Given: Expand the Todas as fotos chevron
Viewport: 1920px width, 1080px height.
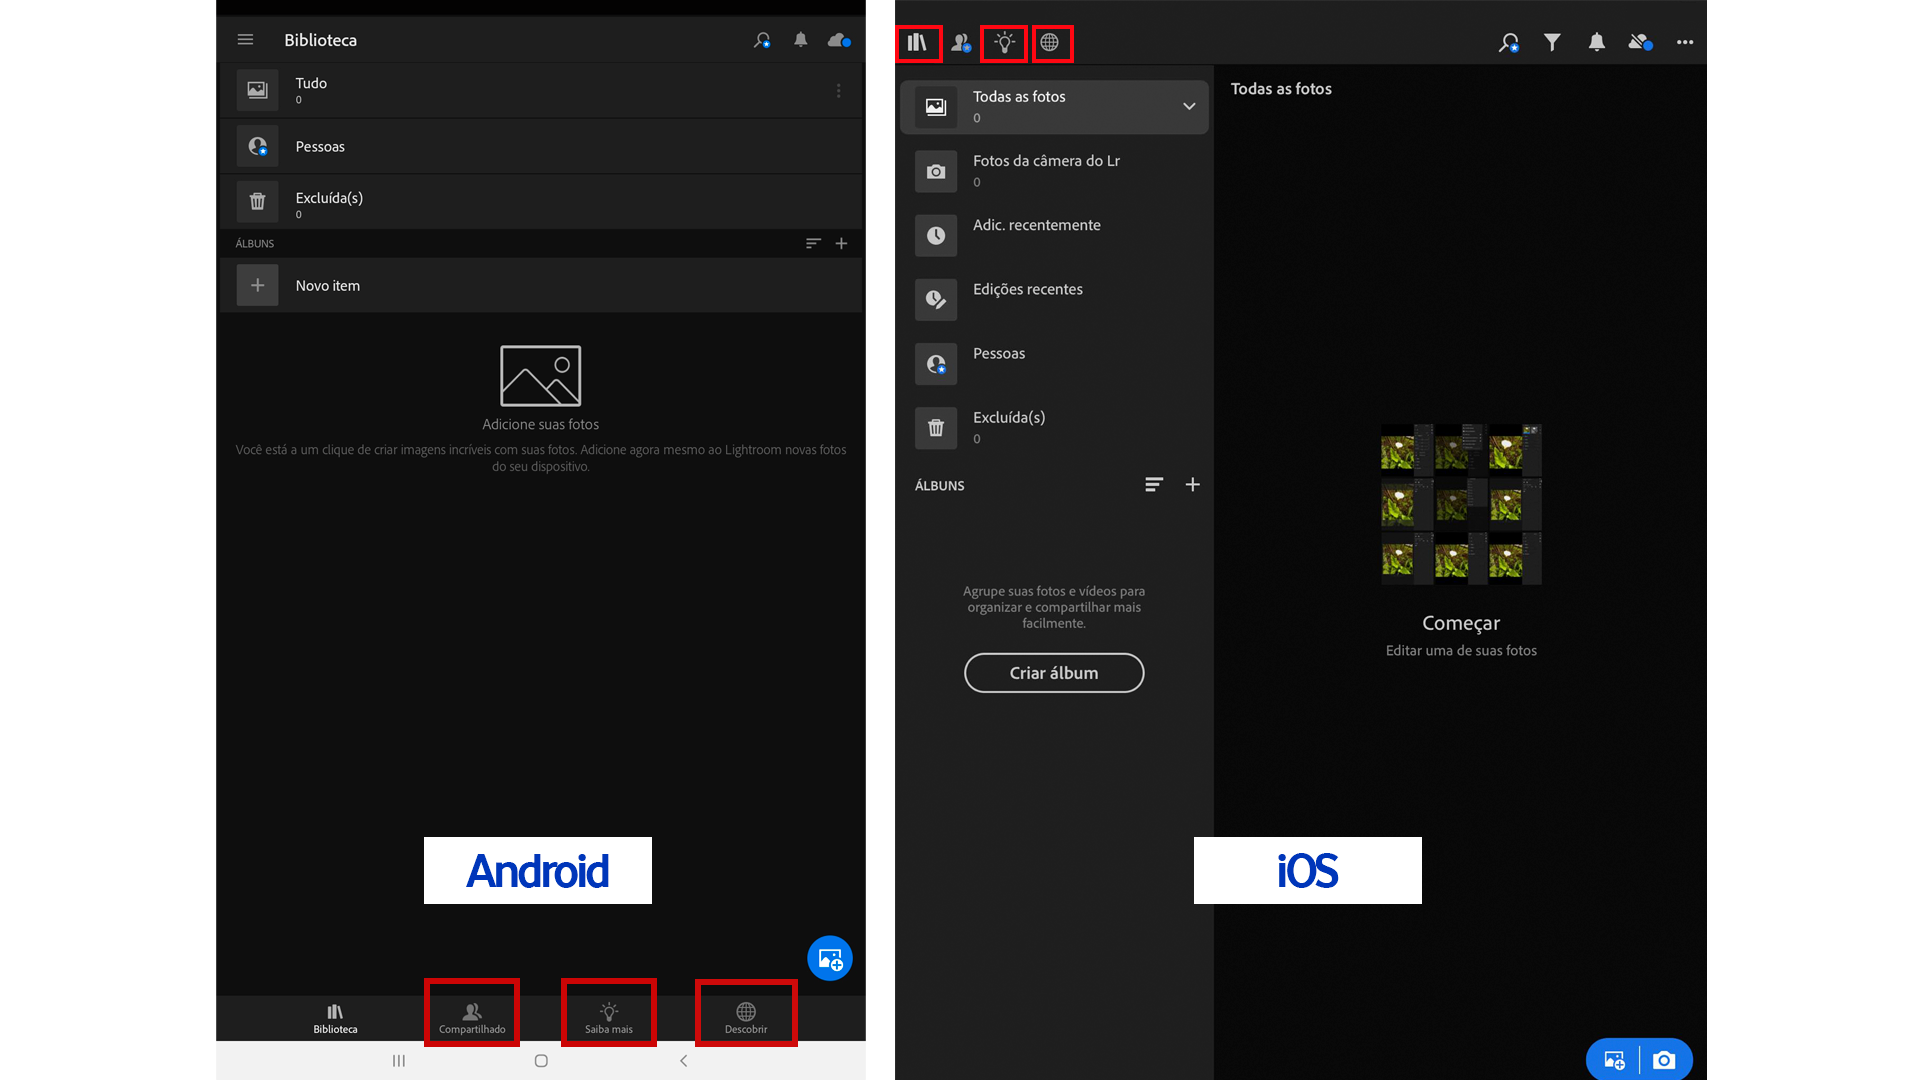Looking at the screenshot, I should (x=1189, y=106).
